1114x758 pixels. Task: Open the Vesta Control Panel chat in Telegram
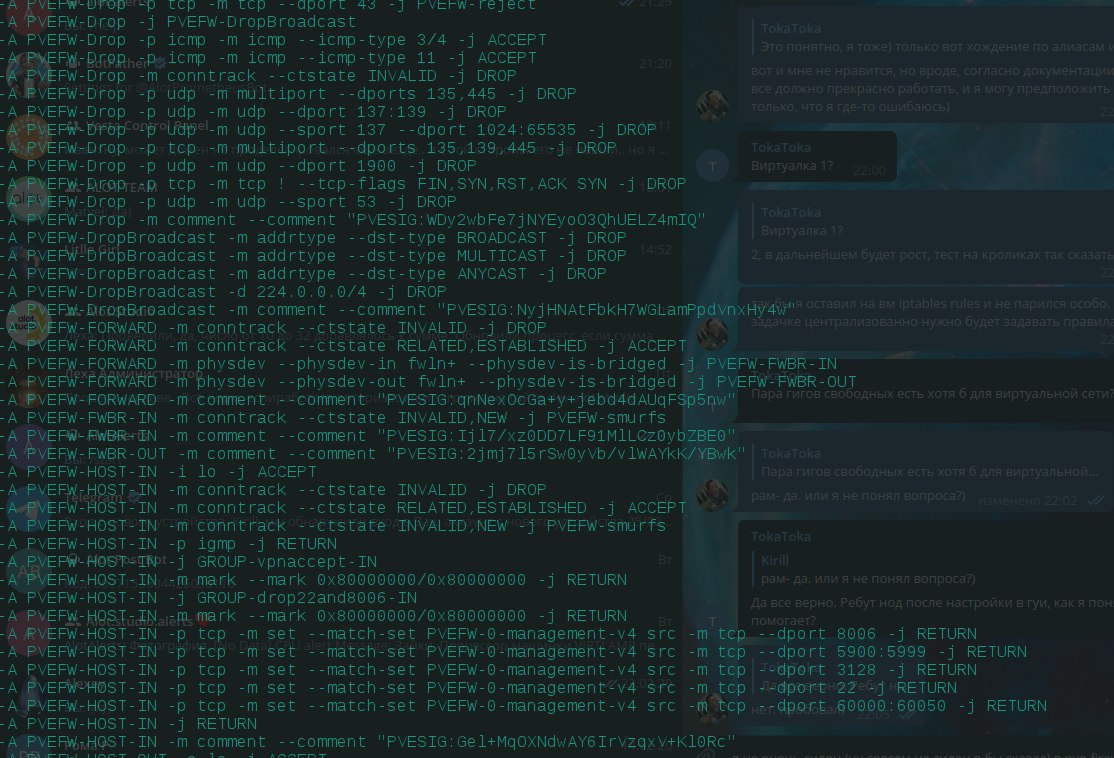tap(341, 137)
